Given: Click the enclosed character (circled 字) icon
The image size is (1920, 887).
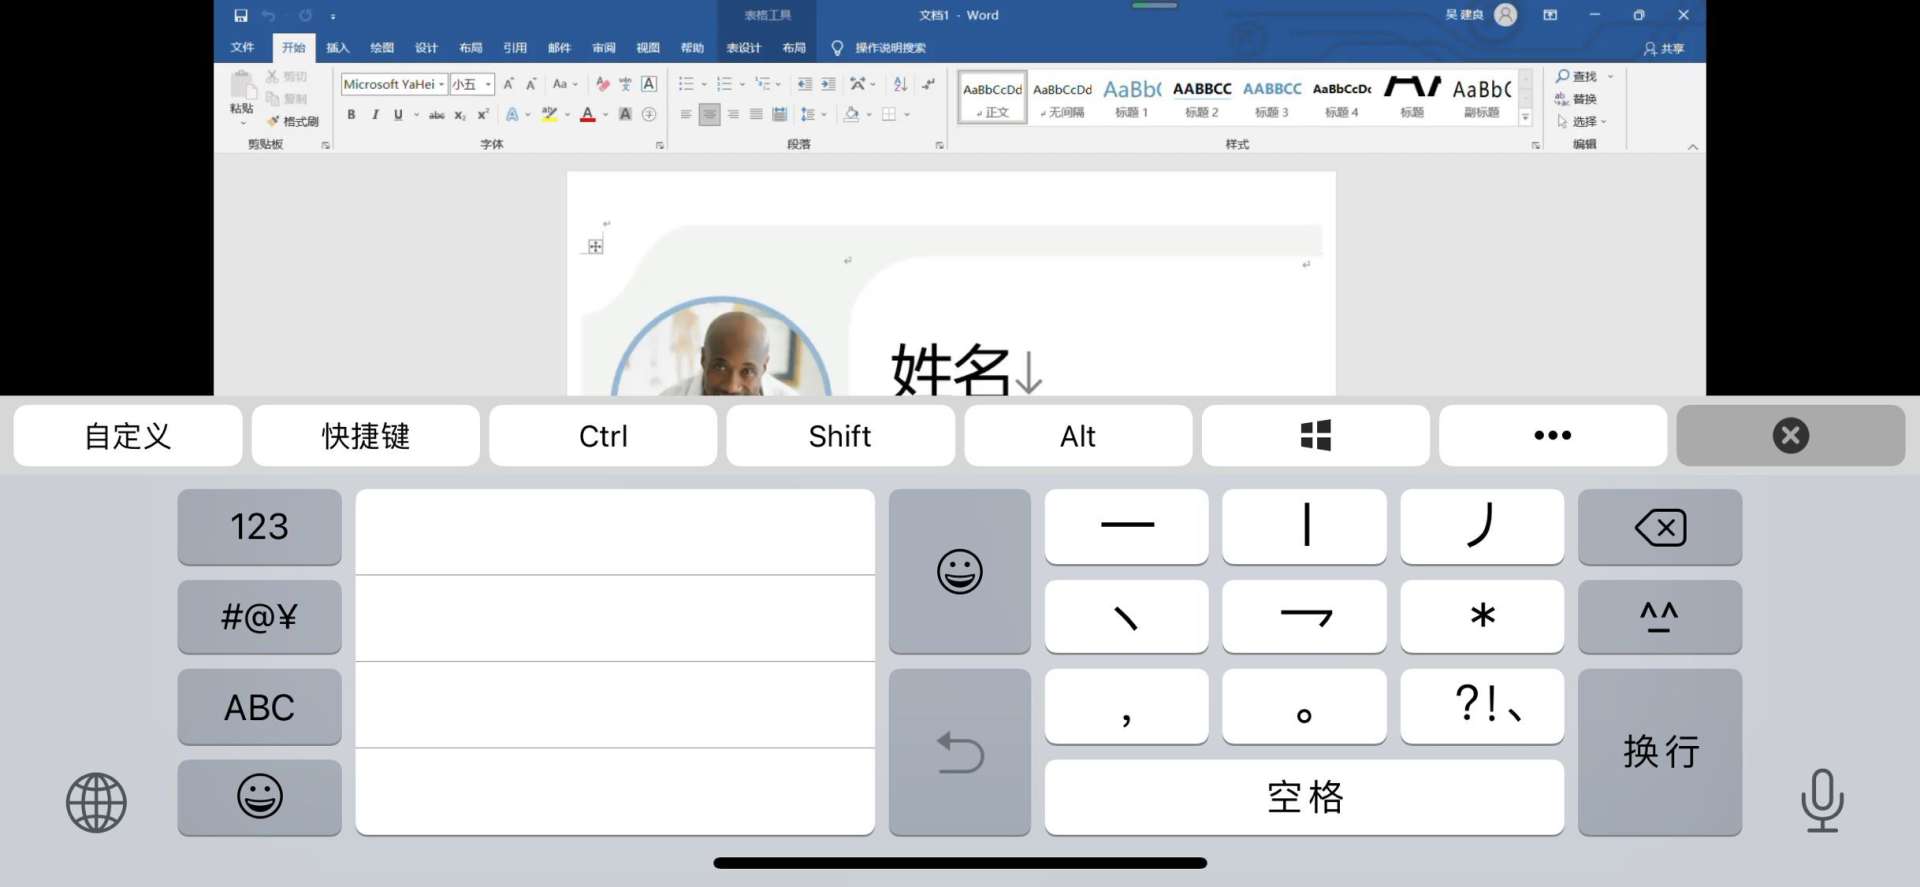Looking at the screenshot, I should click(649, 114).
